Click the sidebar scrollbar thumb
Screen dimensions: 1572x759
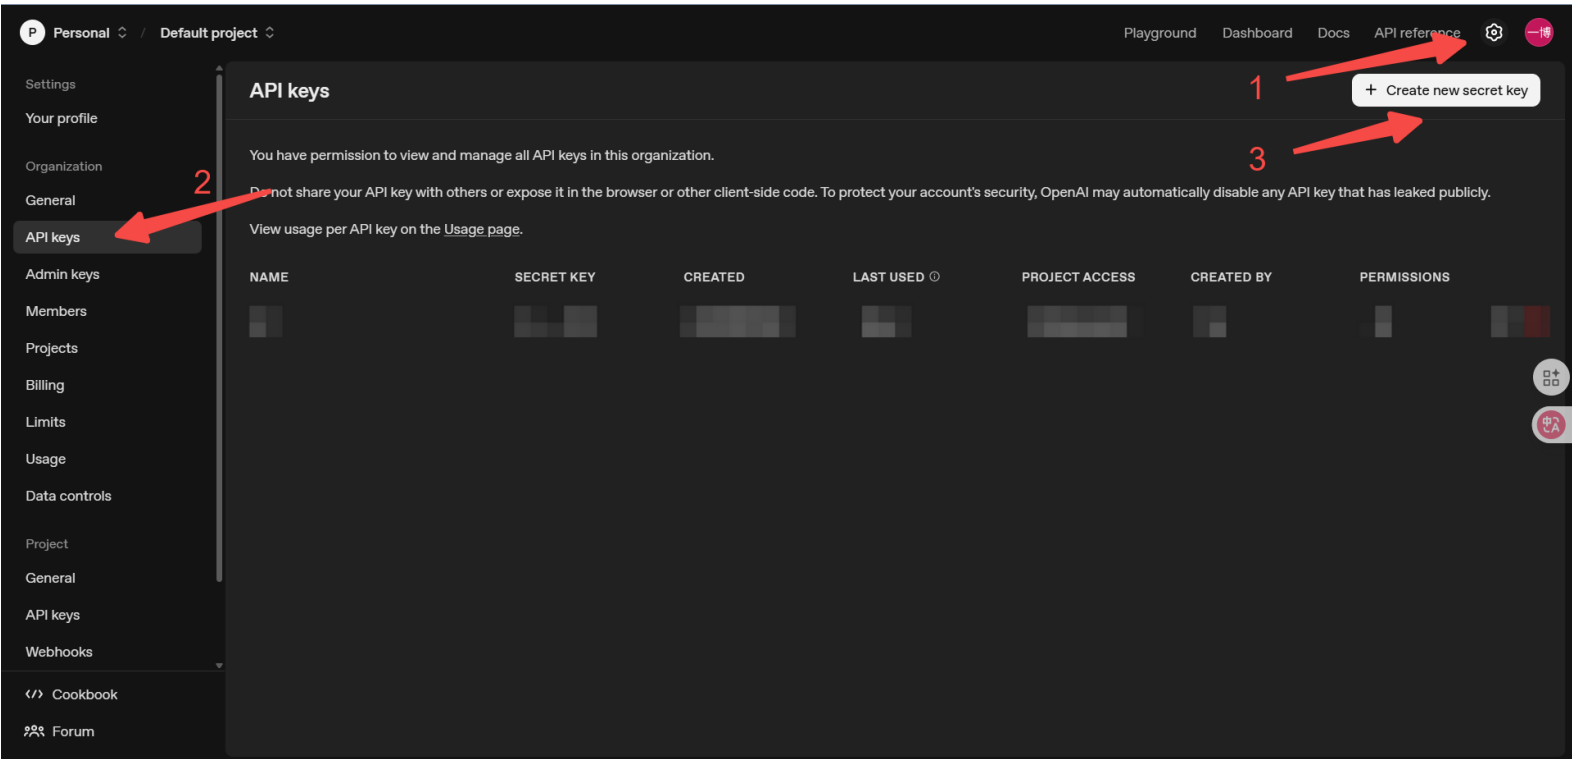pos(219,328)
